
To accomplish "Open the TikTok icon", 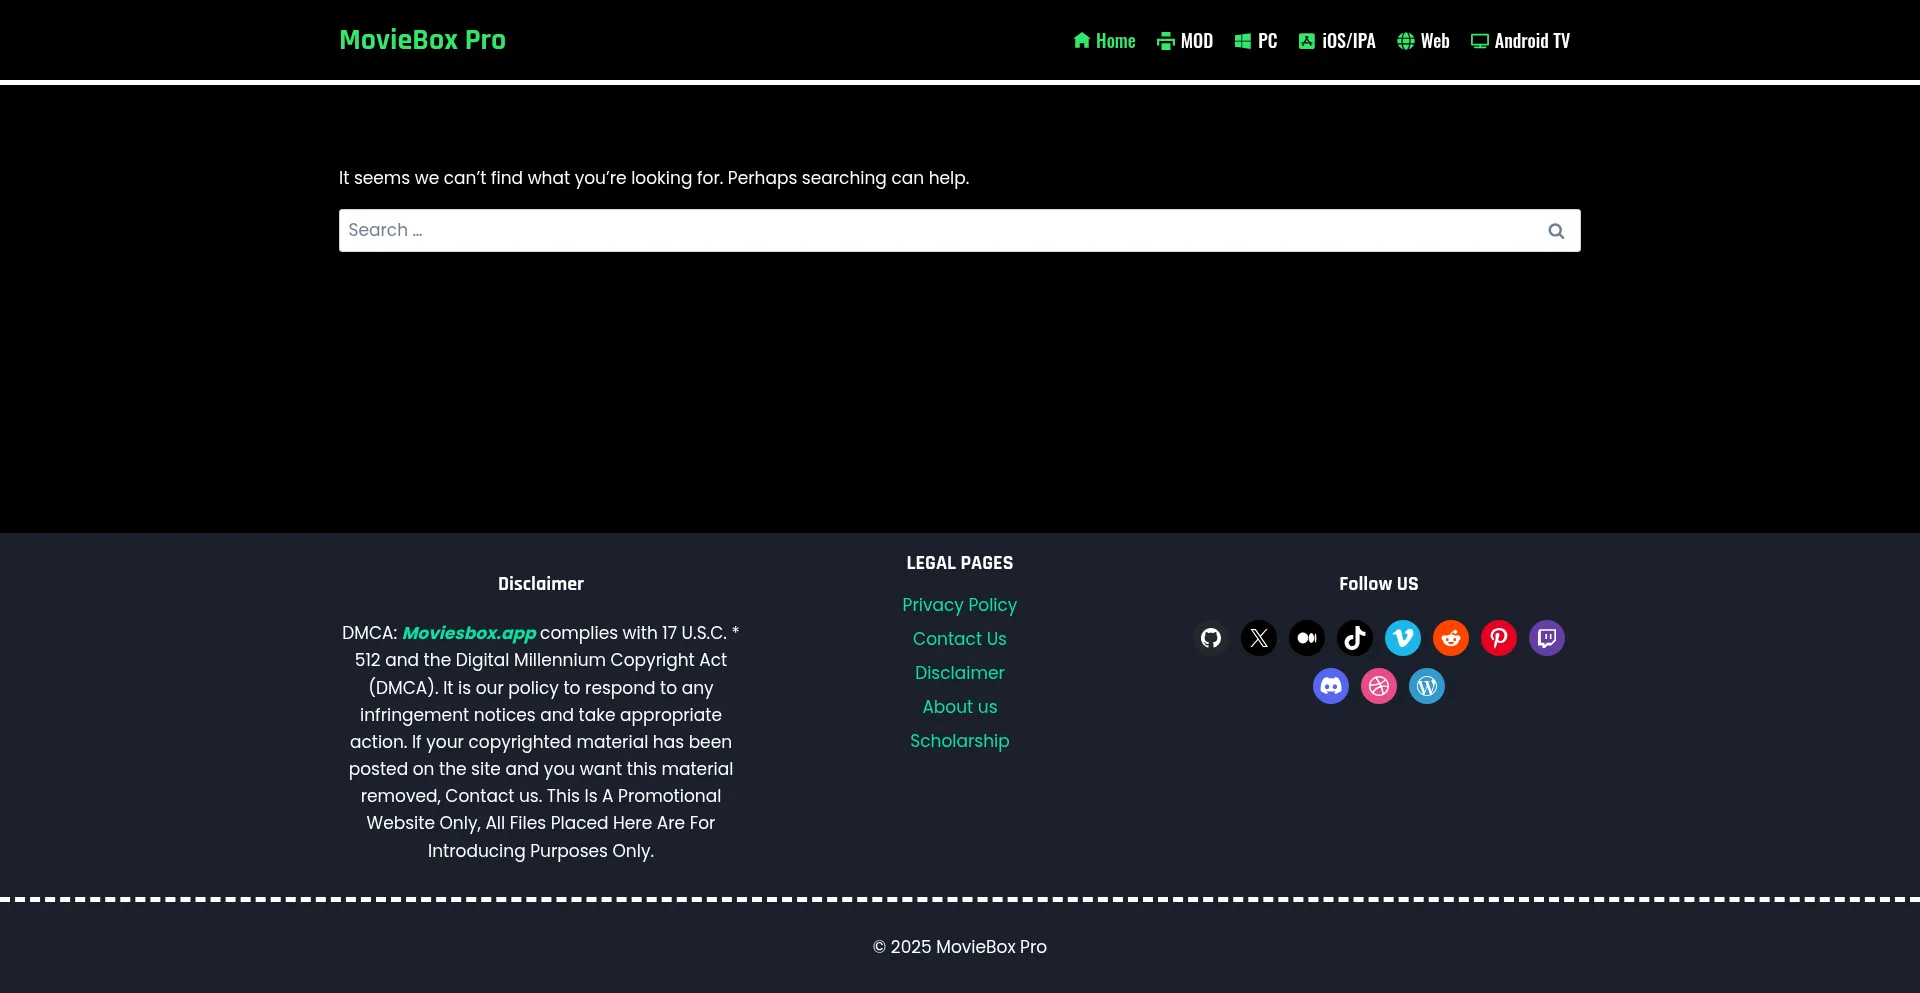I will tap(1354, 638).
